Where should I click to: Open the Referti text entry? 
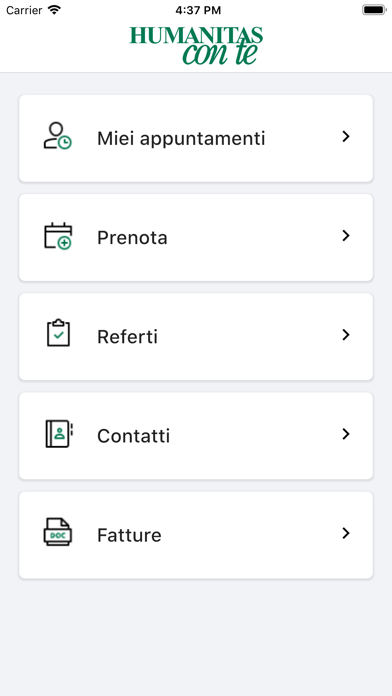127,336
